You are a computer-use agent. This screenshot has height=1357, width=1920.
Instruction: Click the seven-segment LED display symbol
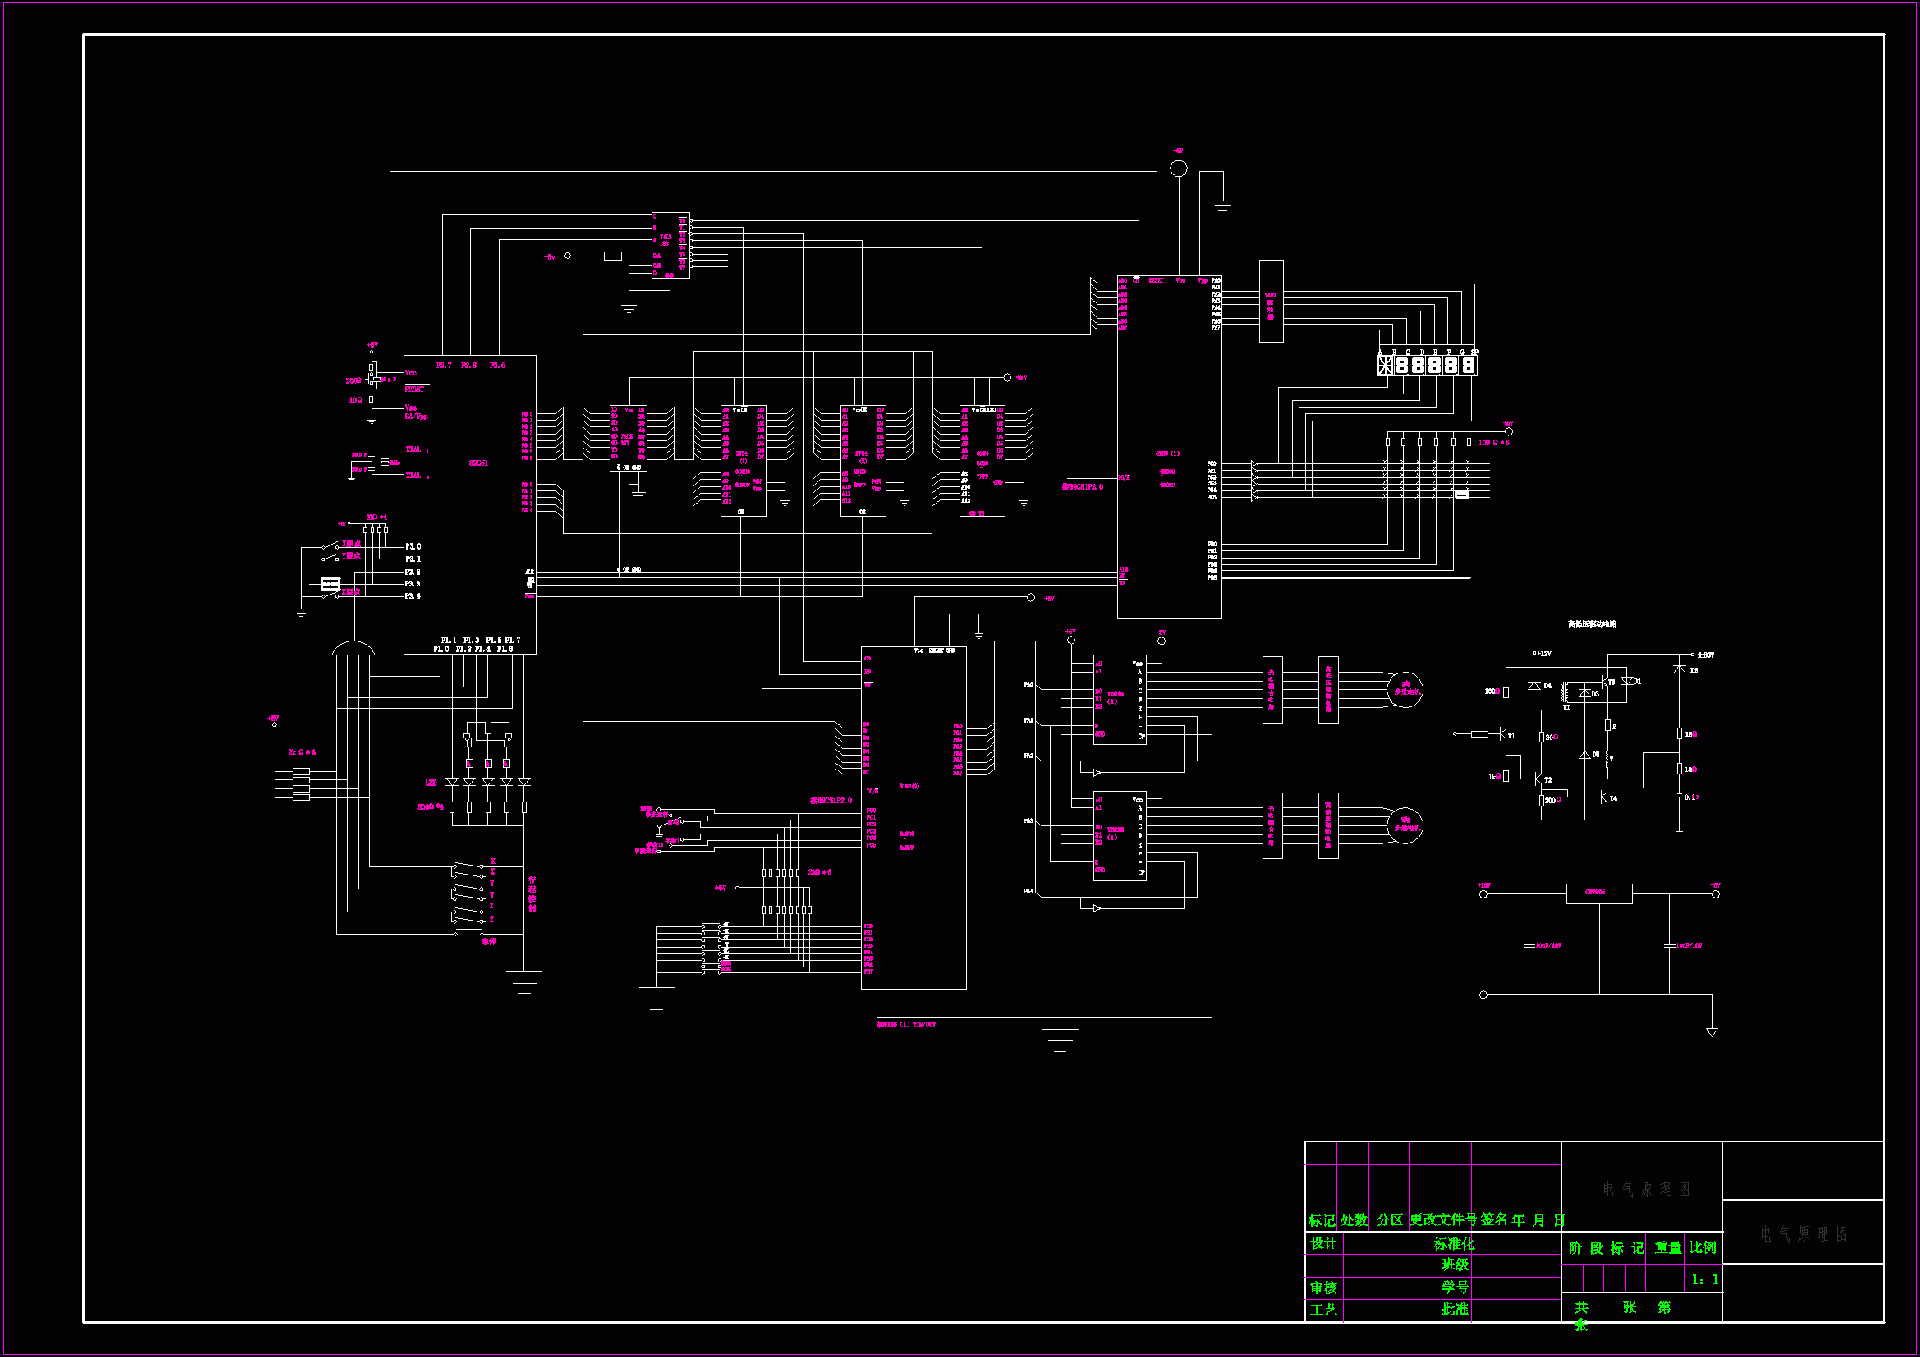point(1427,365)
